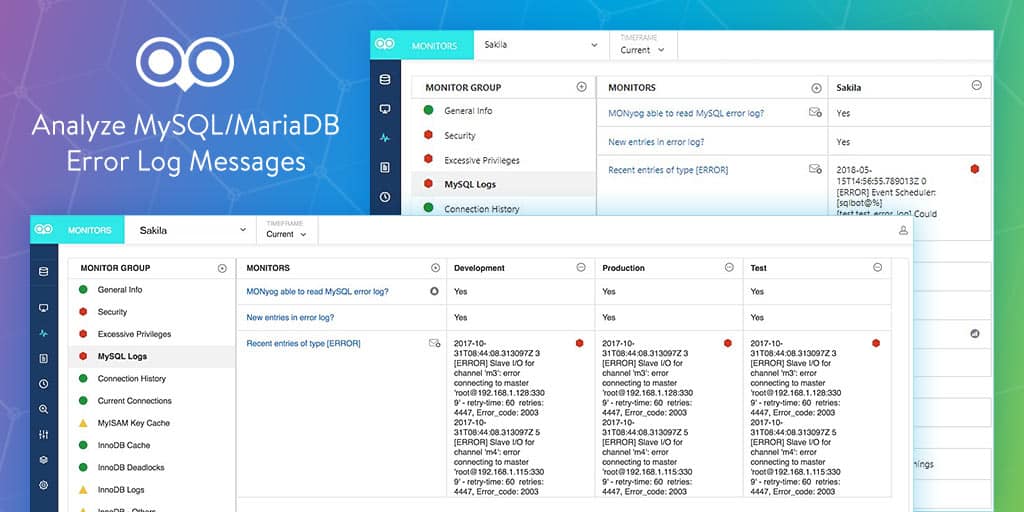This screenshot has height=512, width=1024.
Task: Switch to MONITORS tab in the back window
Action: click(x=434, y=46)
